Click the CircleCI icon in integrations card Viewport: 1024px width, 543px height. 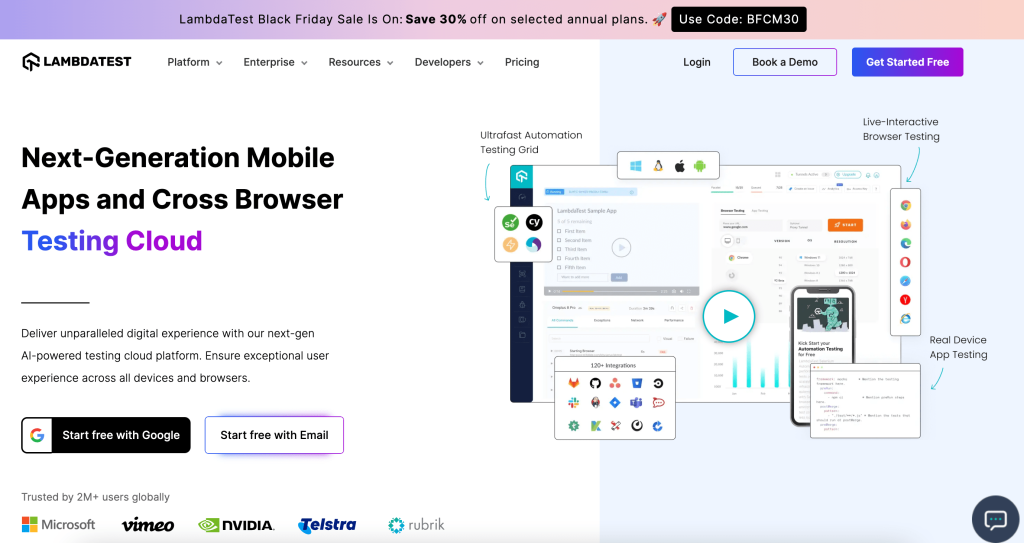(x=658, y=384)
